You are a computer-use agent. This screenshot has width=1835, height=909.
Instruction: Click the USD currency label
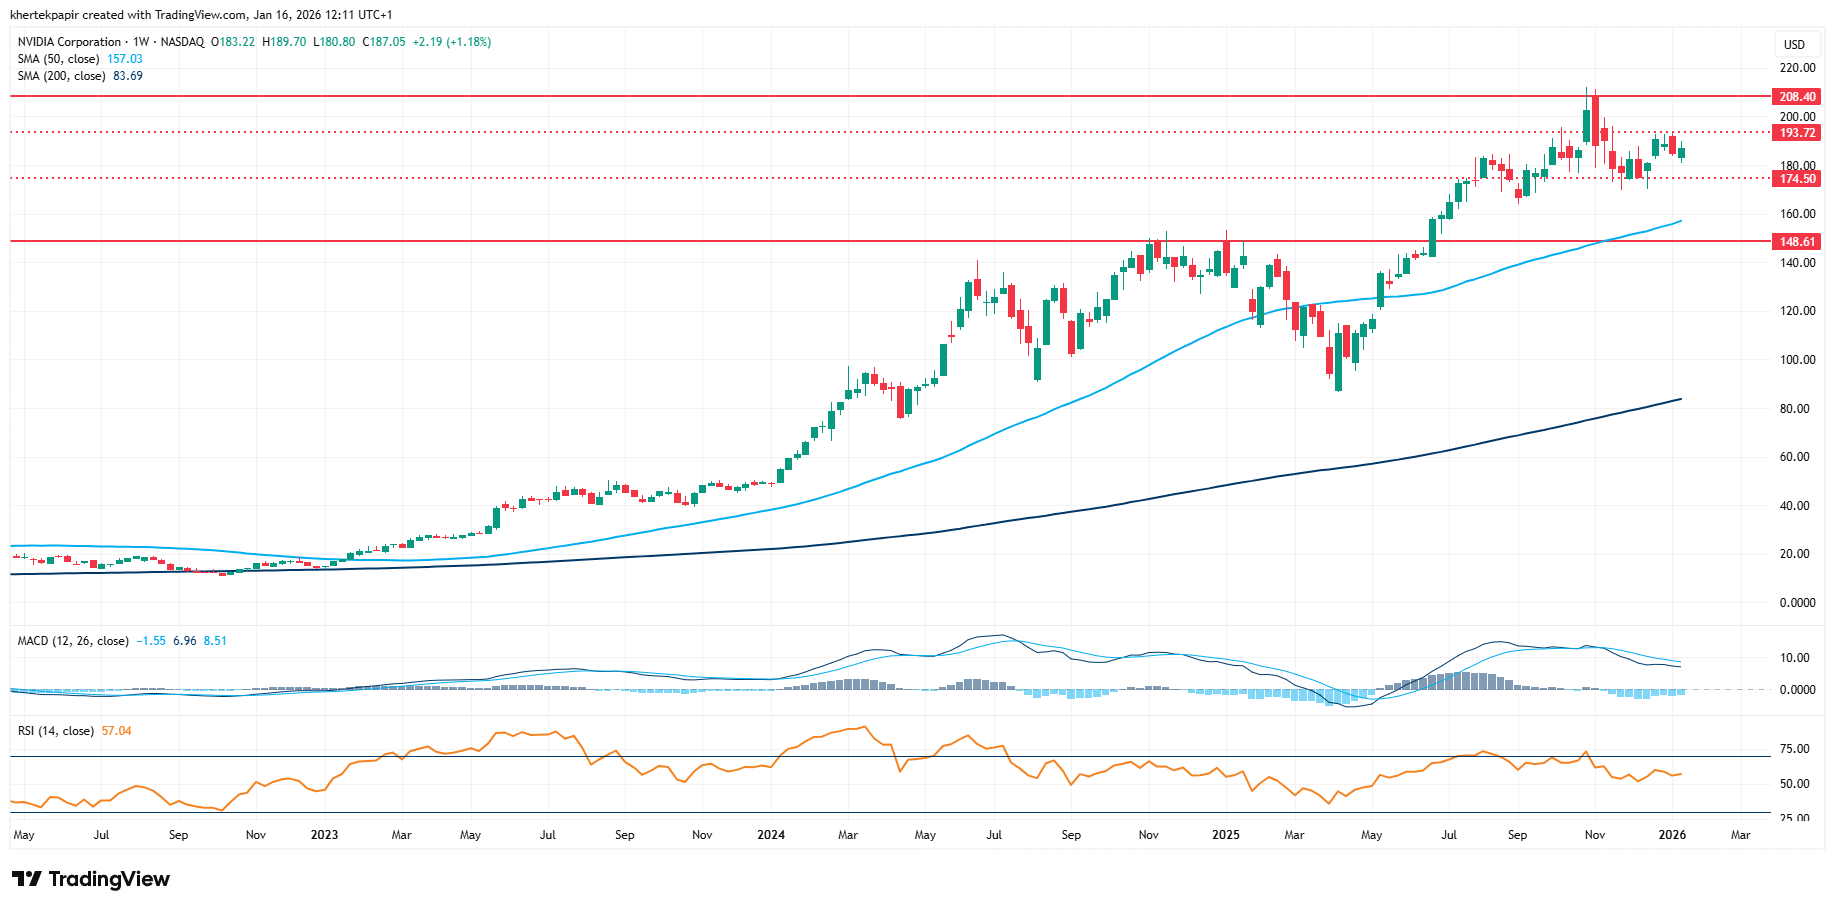tap(1794, 44)
